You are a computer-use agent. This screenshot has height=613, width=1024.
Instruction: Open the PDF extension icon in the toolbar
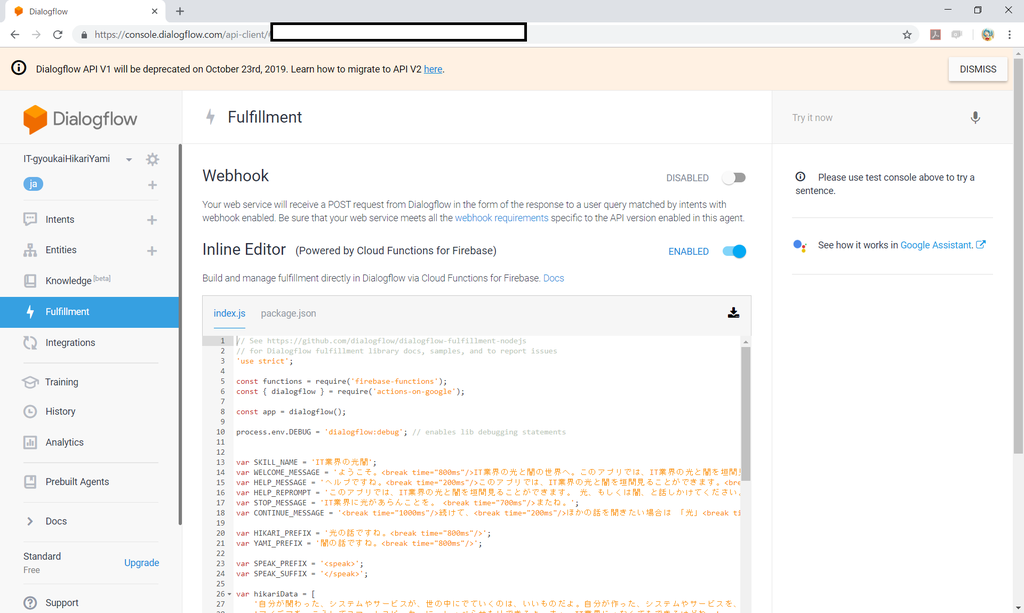point(935,35)
